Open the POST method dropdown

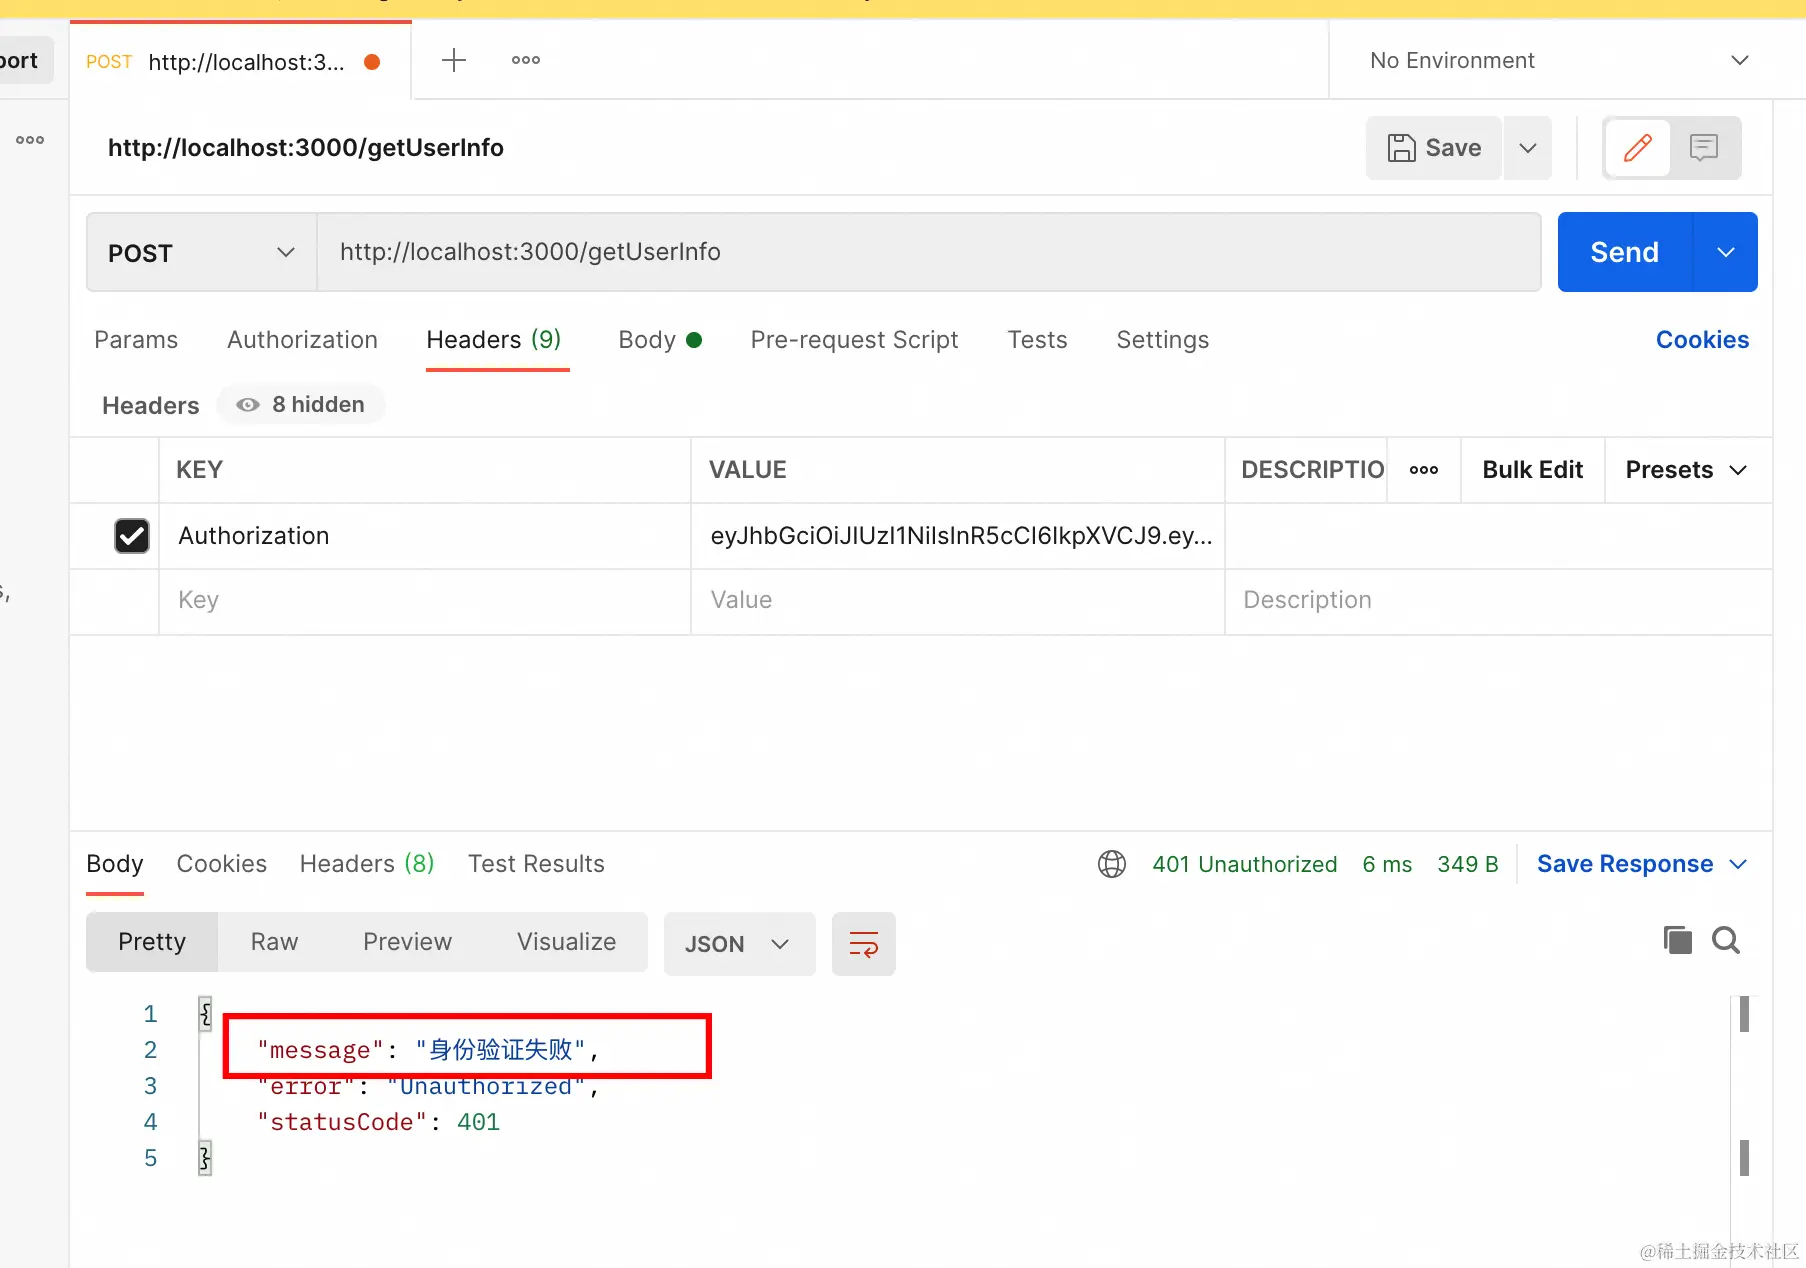tap(202, 252)
